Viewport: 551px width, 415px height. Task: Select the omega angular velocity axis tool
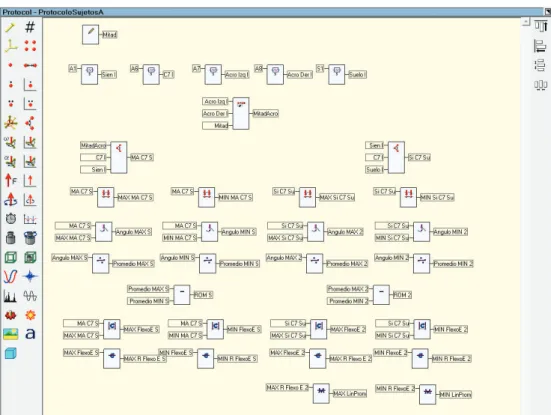[x=11, y=142]
